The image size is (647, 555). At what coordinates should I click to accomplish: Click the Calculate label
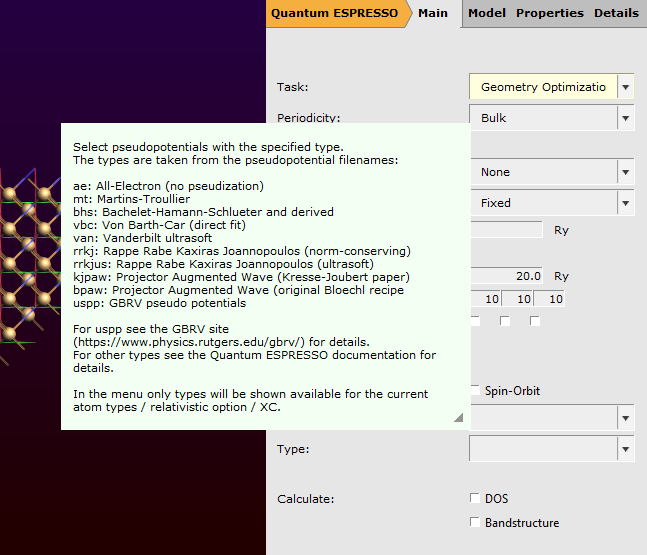305,499
